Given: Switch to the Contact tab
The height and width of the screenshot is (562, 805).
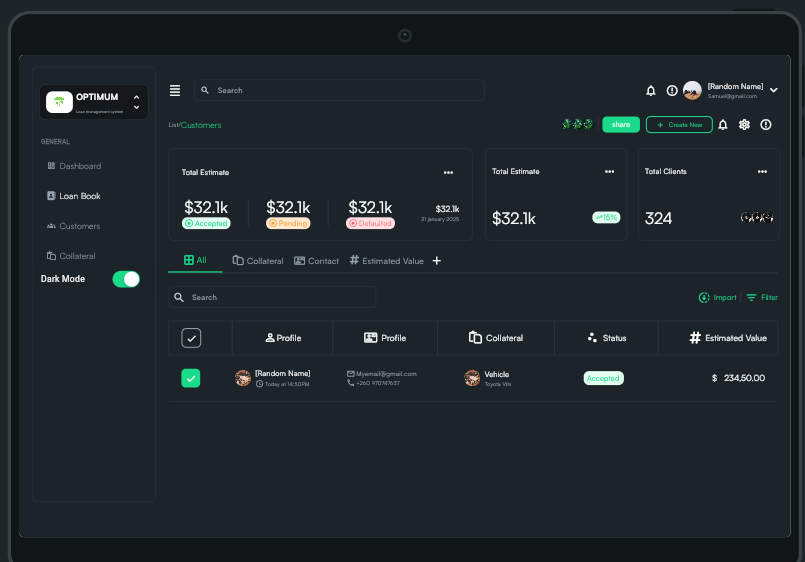Looking at the screenshot, I should 316,261.
